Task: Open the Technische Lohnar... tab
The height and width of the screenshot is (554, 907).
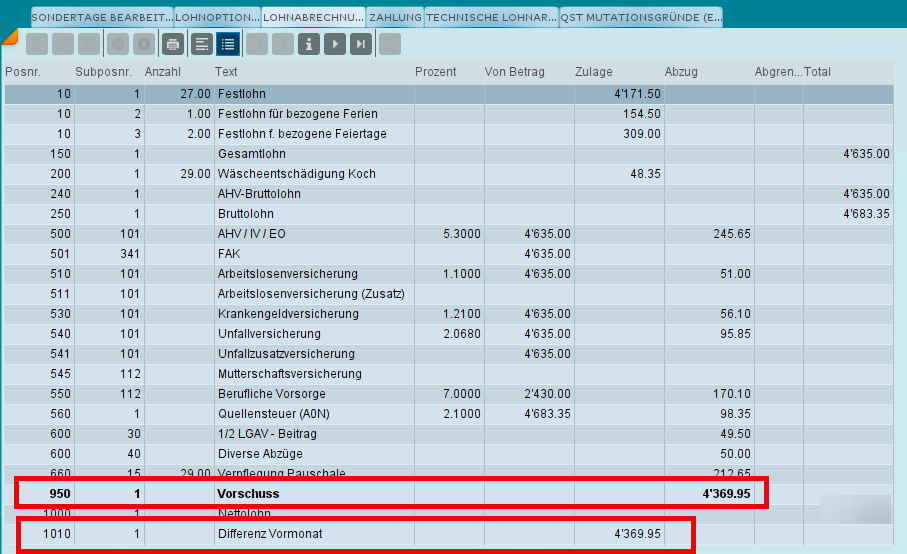Action: click(491, 17)
